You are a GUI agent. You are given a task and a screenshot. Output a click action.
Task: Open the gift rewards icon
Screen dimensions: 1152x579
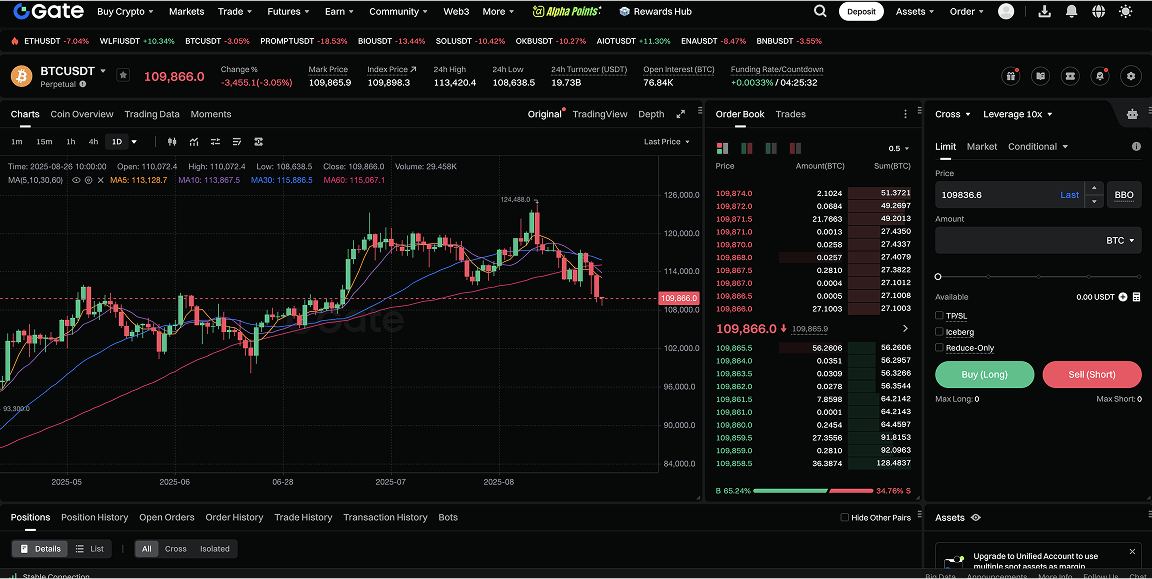click(x=1011, y=76)
